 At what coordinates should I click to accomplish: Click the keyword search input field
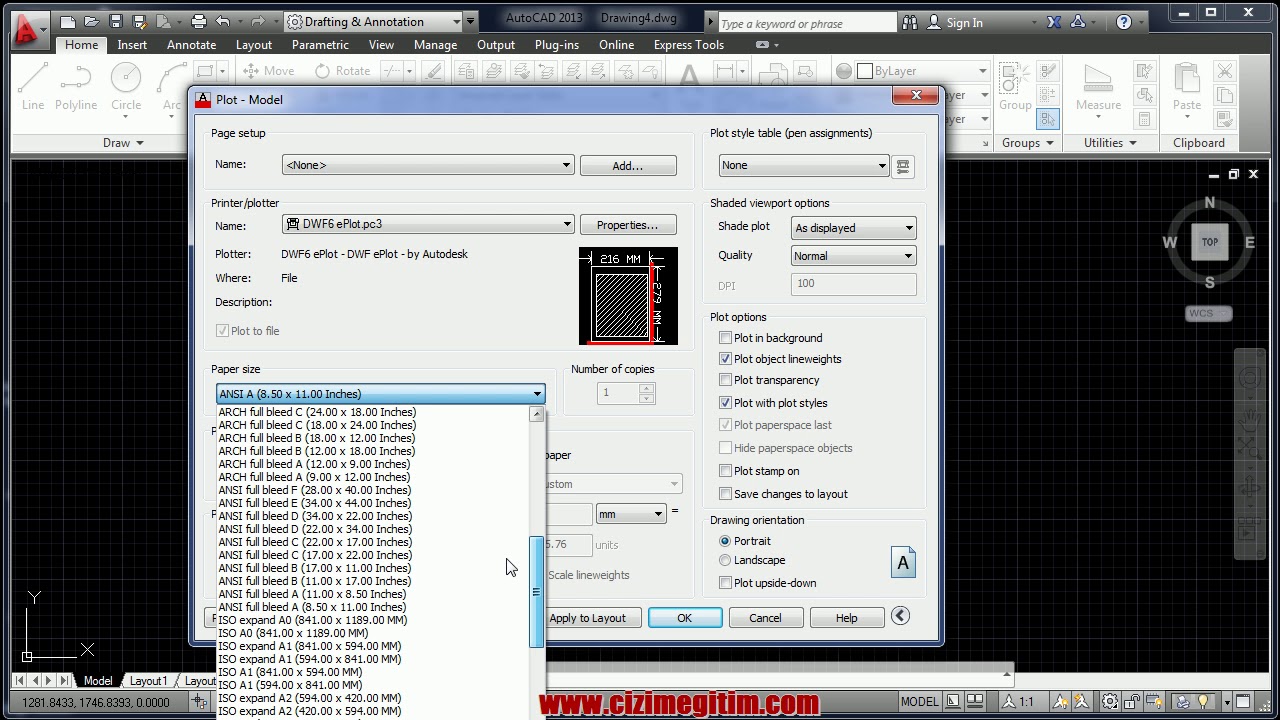click(x=807, y=23)
